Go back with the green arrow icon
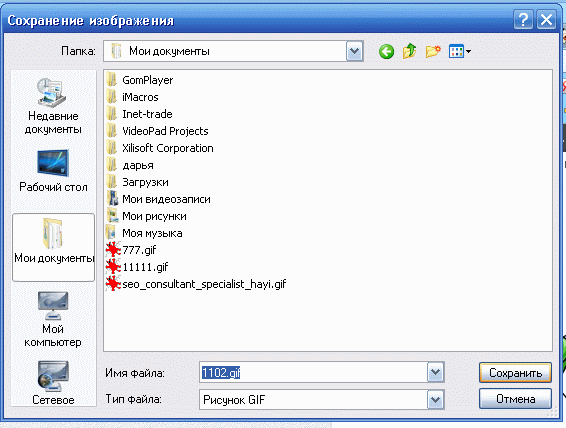Screen dimensions: 566x428 click(x=386, y=52)
